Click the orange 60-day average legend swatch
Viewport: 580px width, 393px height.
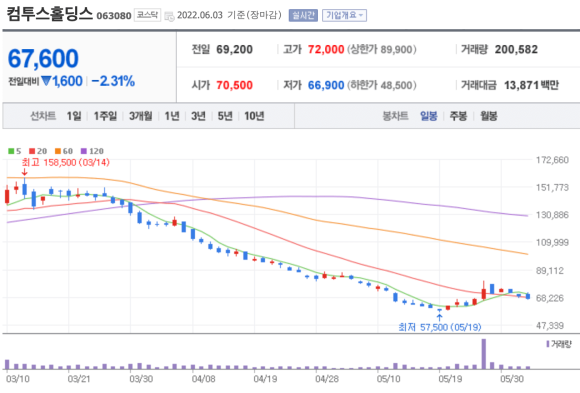[x=58, y=151]
